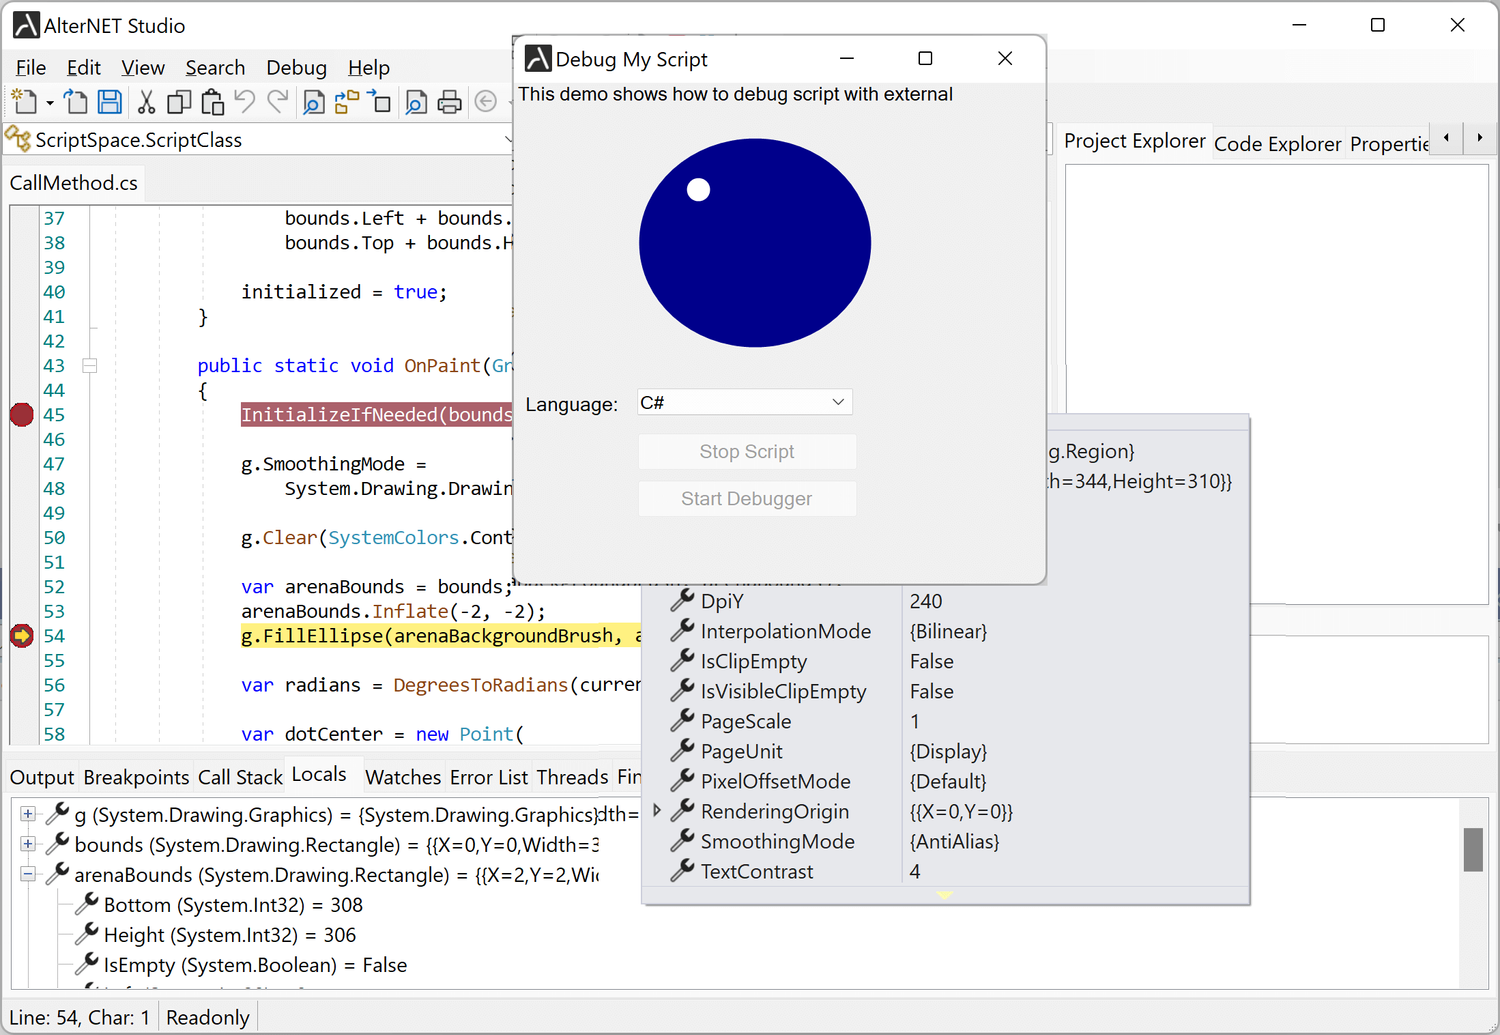
Task: Copy using the toolbar copy icon
Action: coord(179,101)
